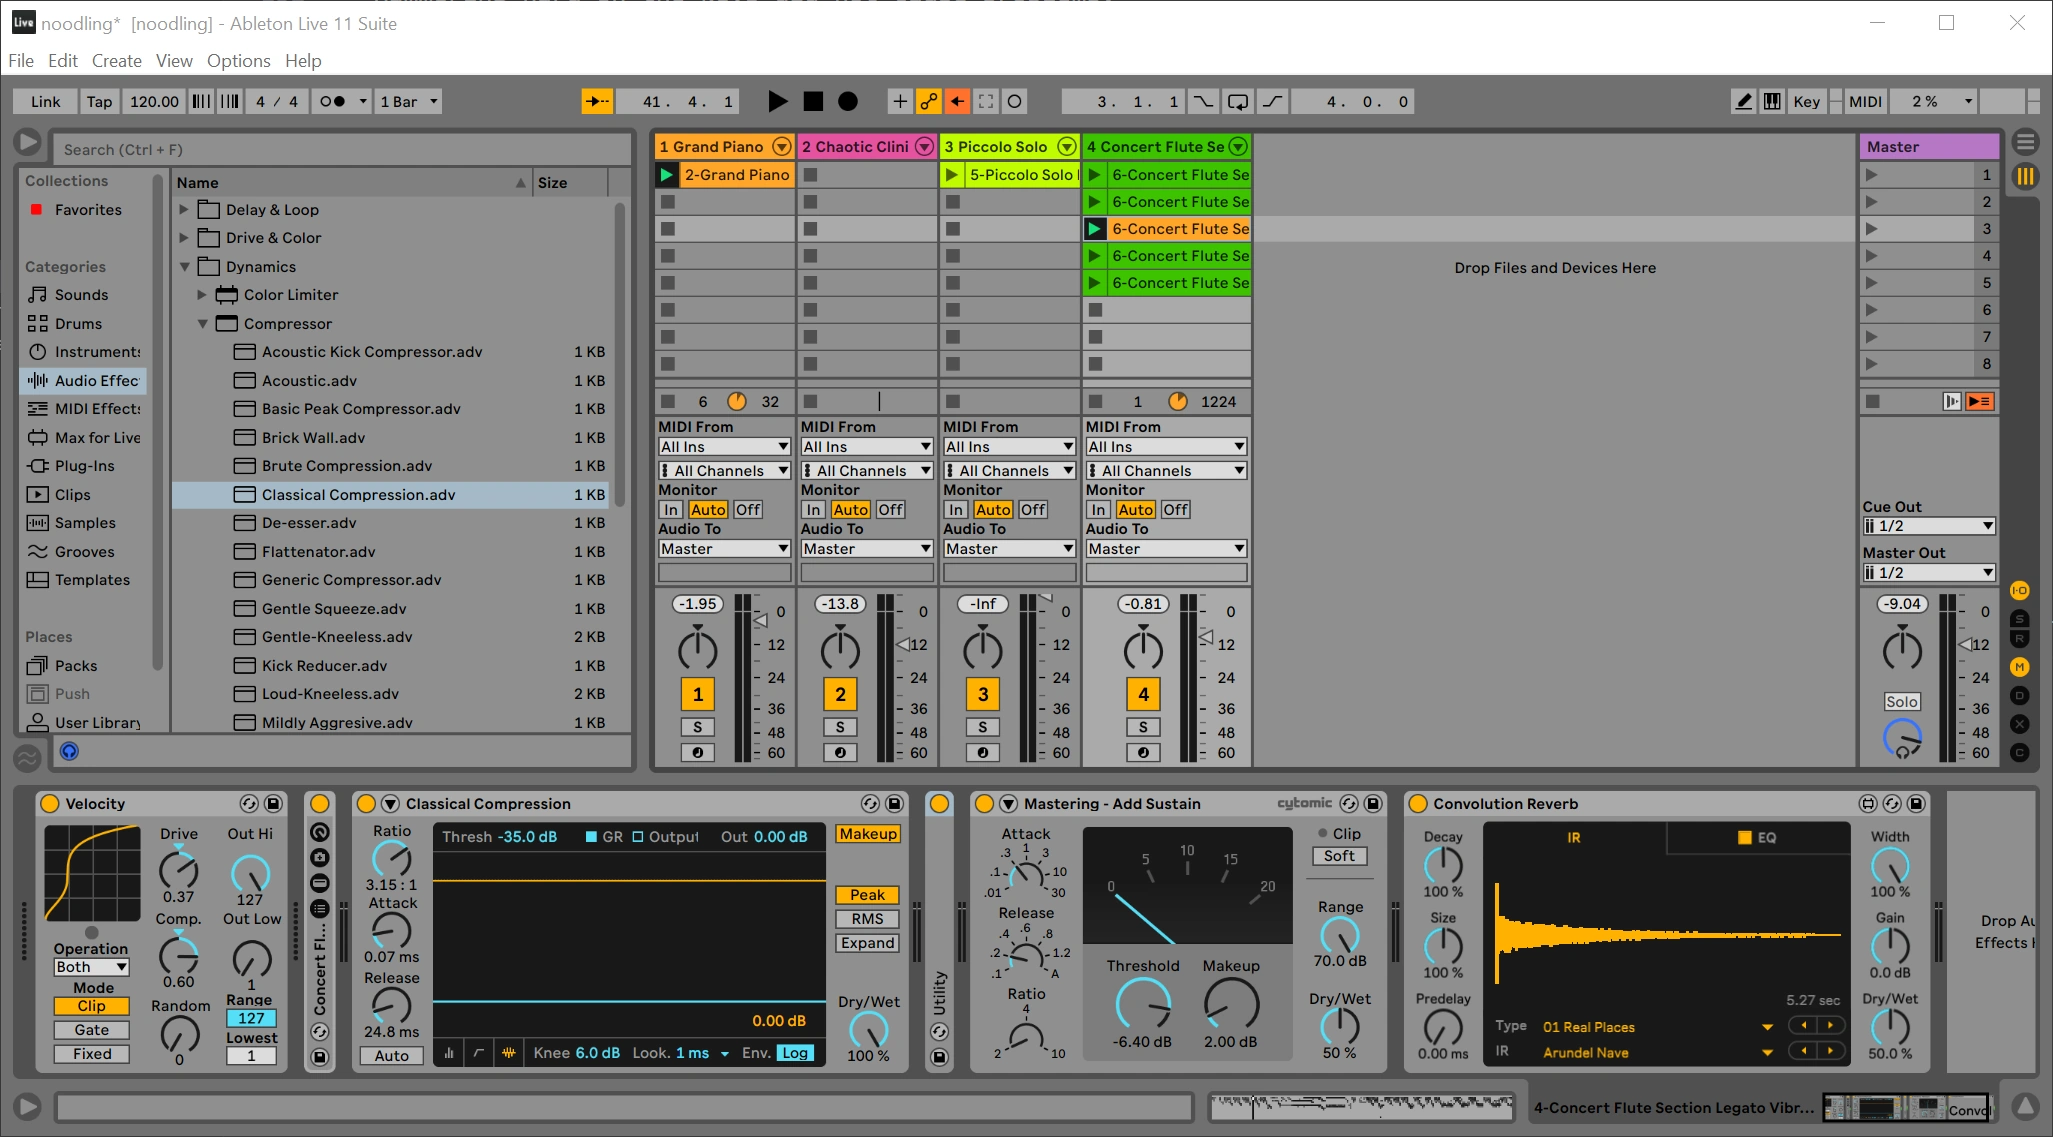2053x1137 pixels.
Task: Click the Makeup button in compressor
Action: pos(867,834)
